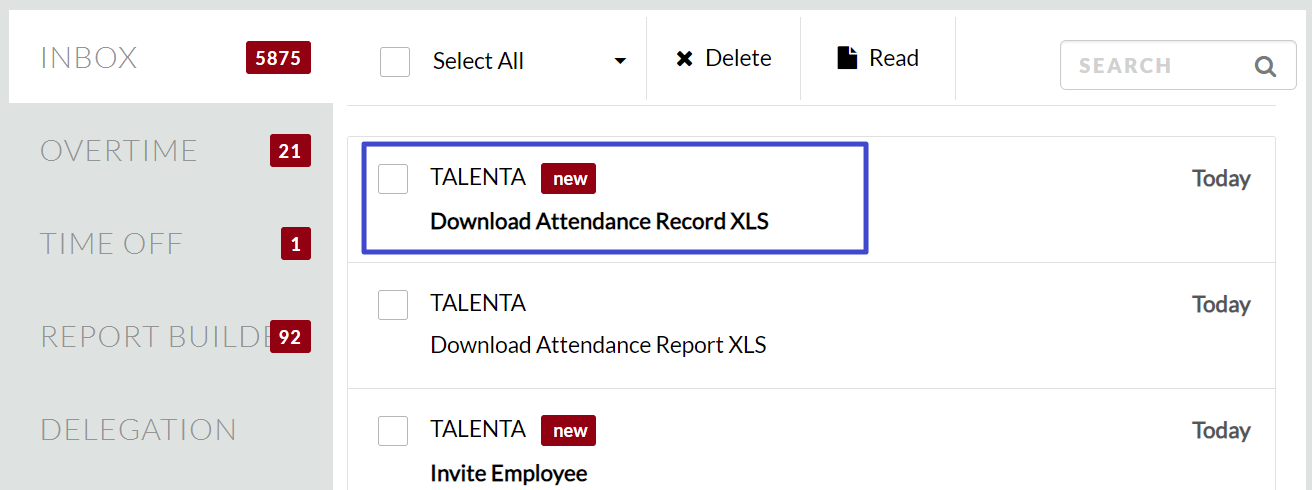Viewport: 1312px width, 490px height.
Task: Select the Invite Employee message checkbox
Action: tap(393, 431)
